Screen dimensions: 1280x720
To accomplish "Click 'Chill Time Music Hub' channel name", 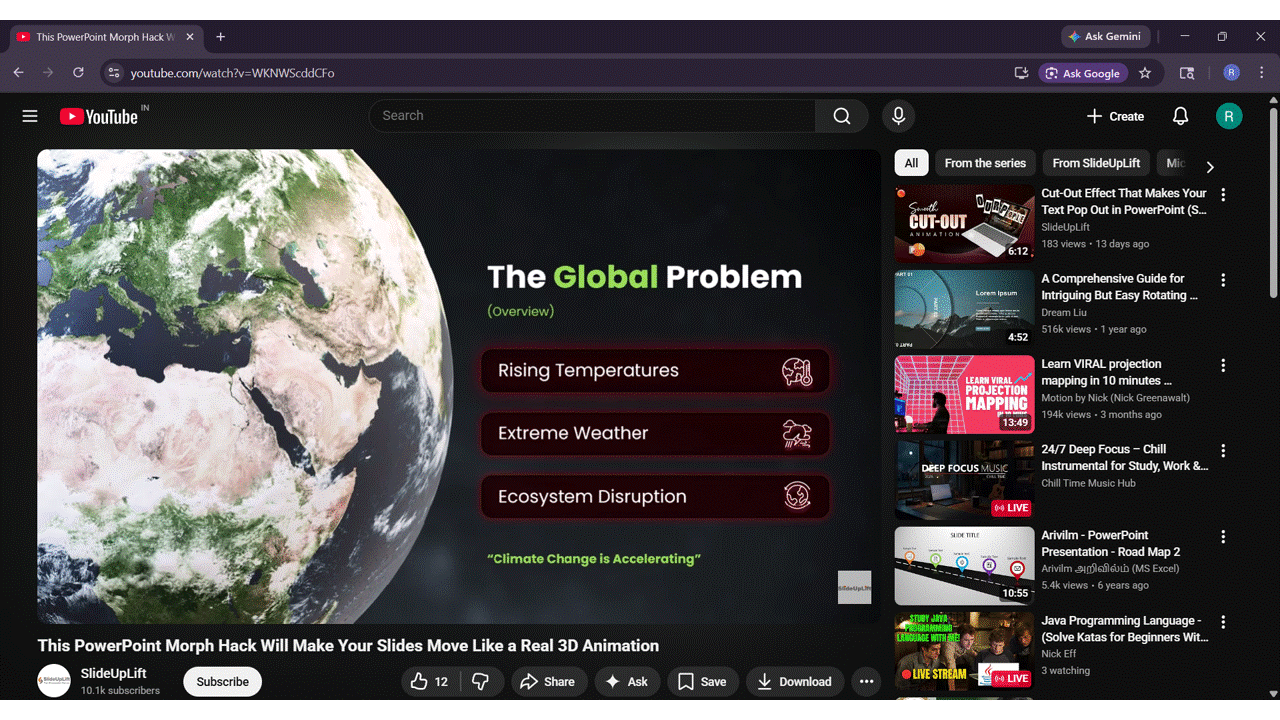I will click(x=1088, y=483).
